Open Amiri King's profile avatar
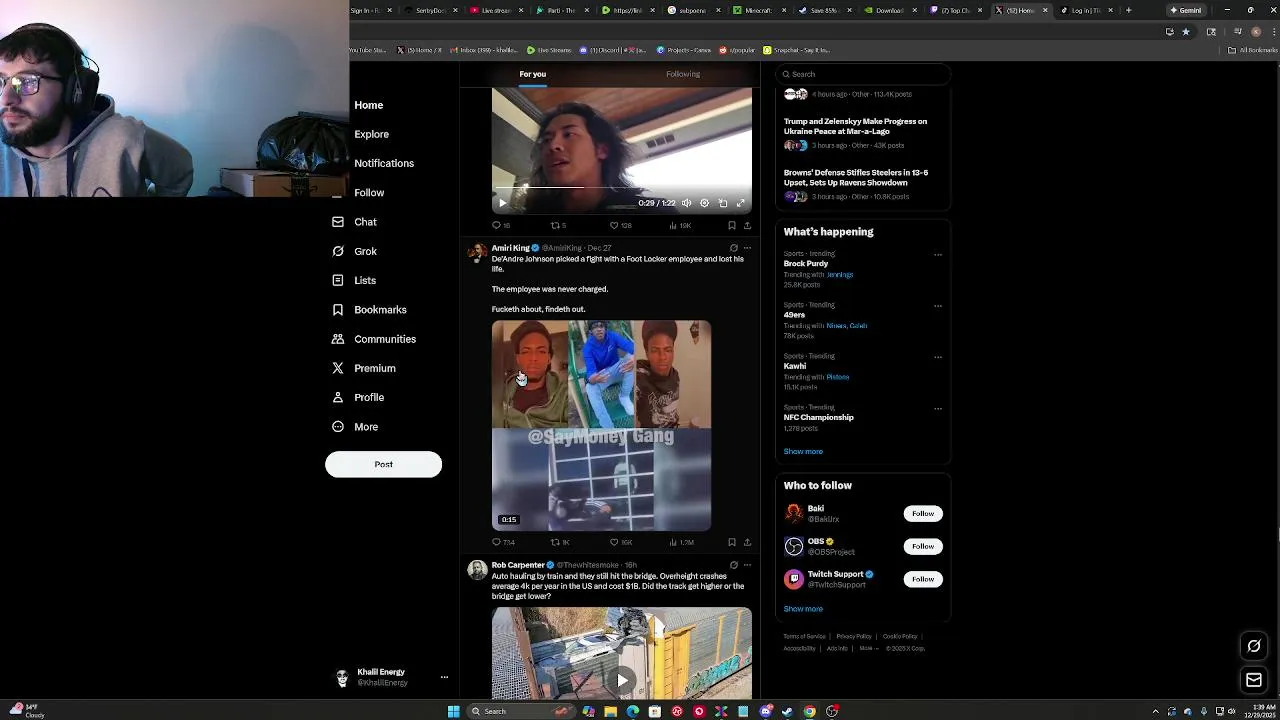This screenshot has width=1280, height=720. [477, 252]
